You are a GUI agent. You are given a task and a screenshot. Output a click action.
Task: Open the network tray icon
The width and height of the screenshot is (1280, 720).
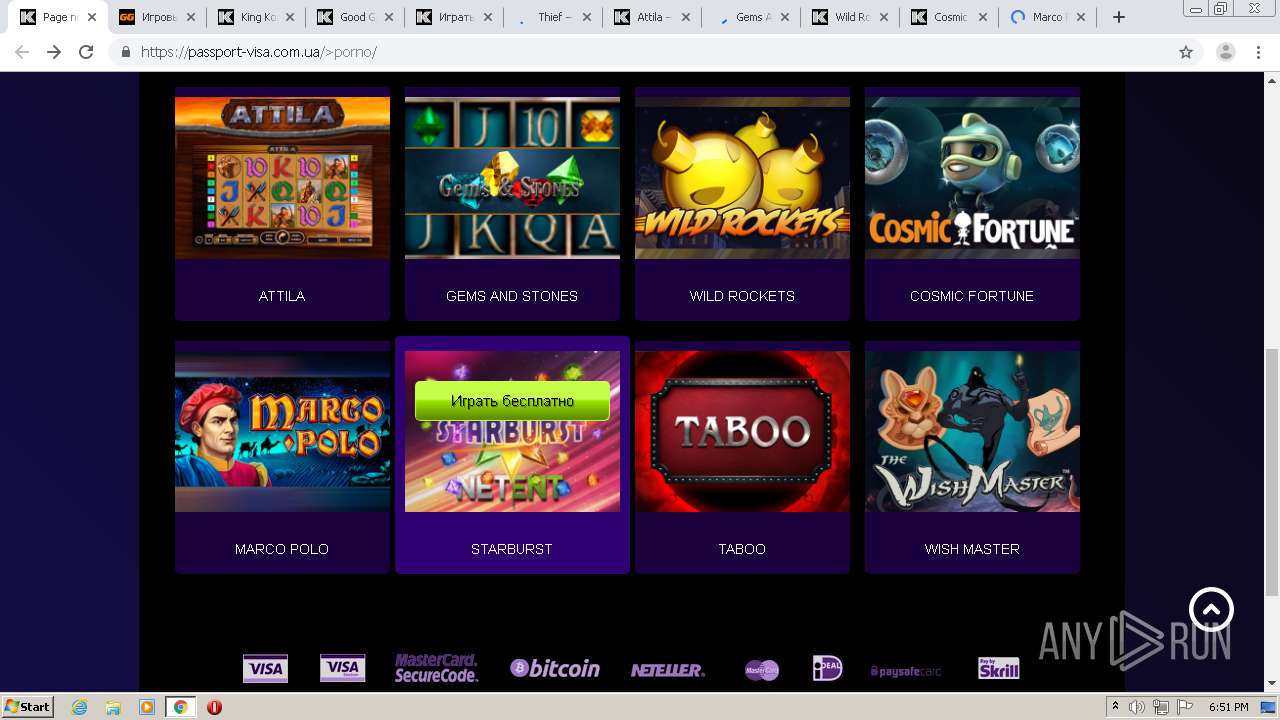click(1161, 707)
